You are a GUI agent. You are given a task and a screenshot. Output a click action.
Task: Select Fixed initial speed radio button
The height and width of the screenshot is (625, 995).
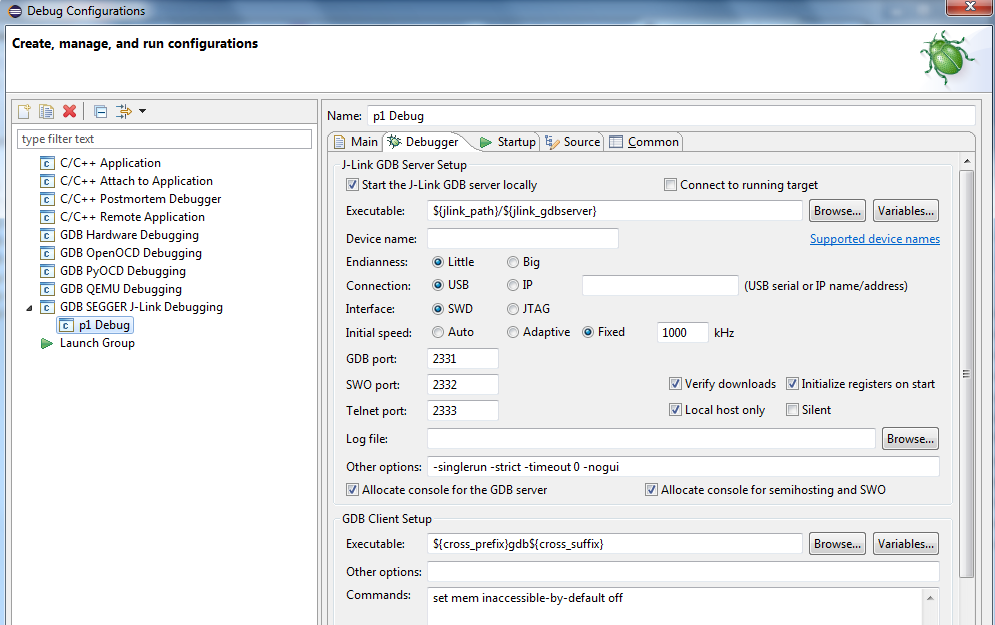point(588,332)
